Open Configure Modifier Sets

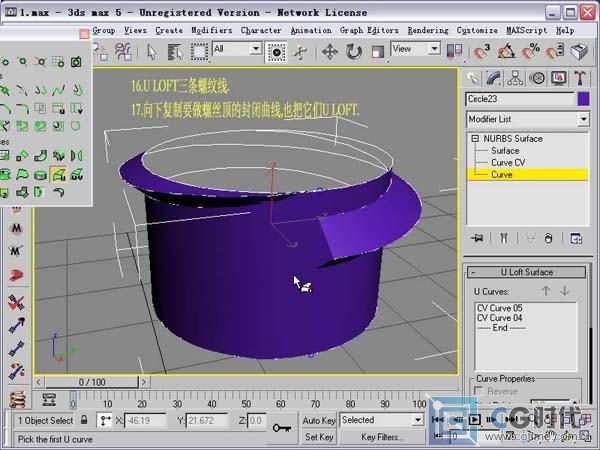click(x=576, y=238)
